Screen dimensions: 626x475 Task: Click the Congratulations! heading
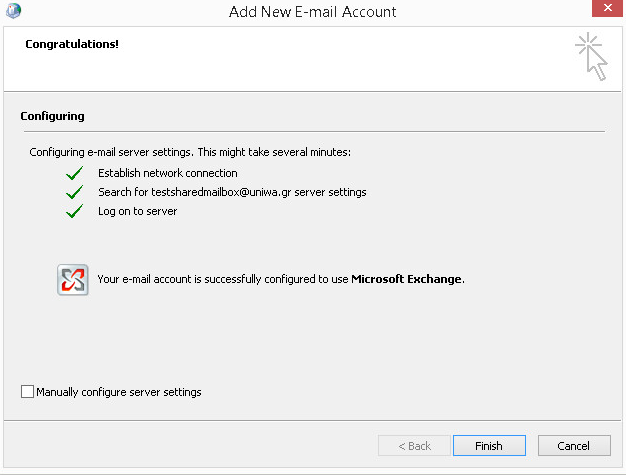pos(72,44)
